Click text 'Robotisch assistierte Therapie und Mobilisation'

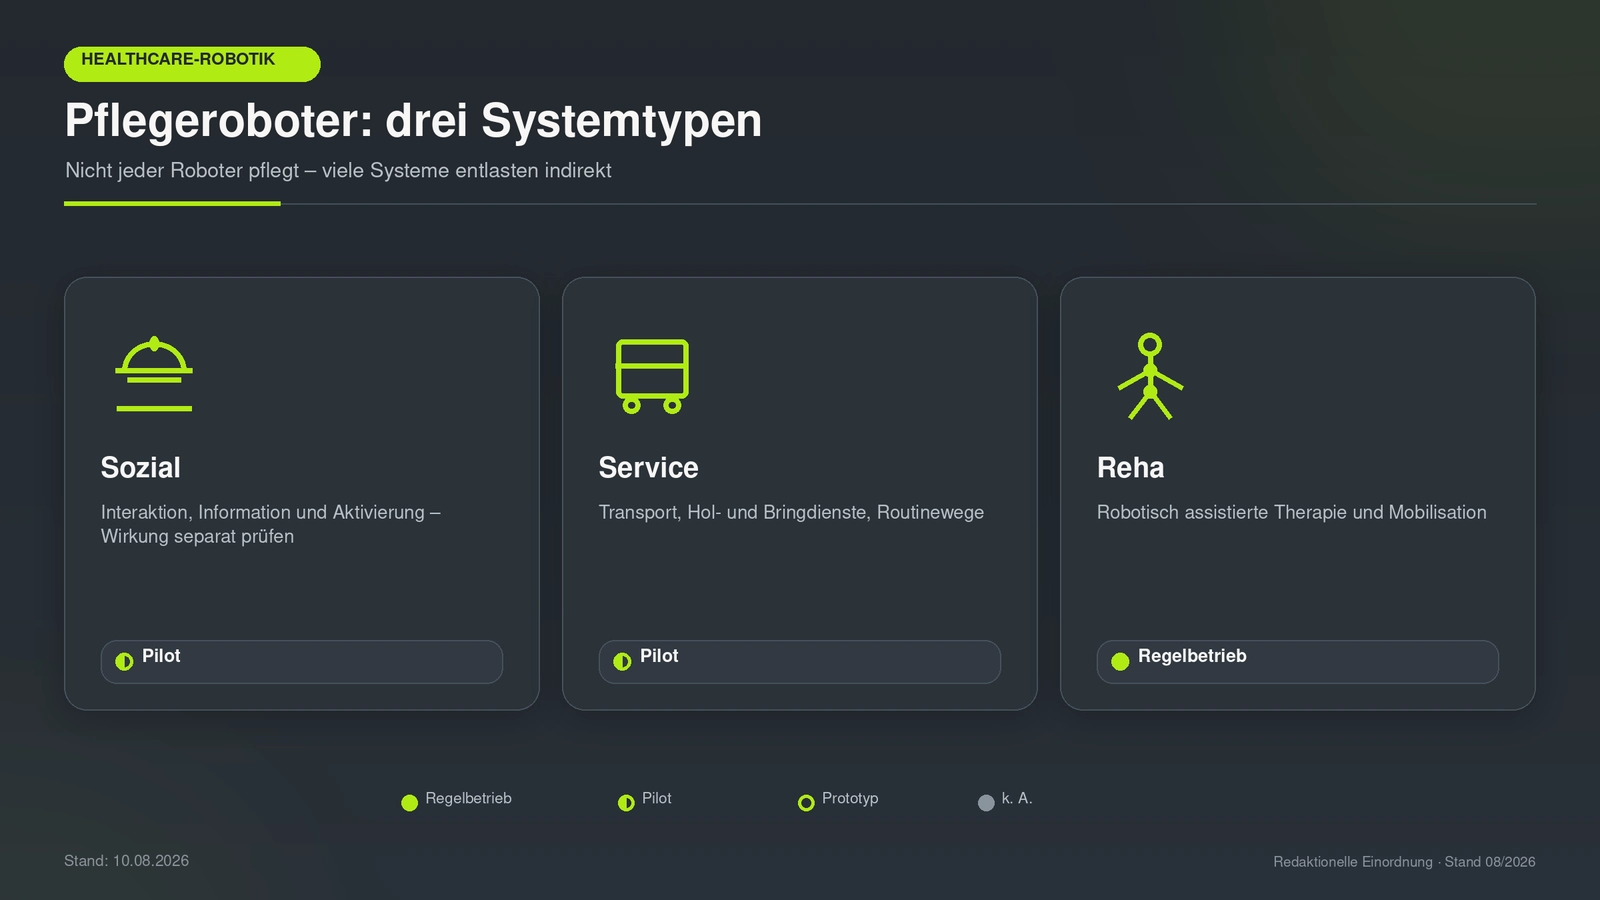pos(1292,512)
